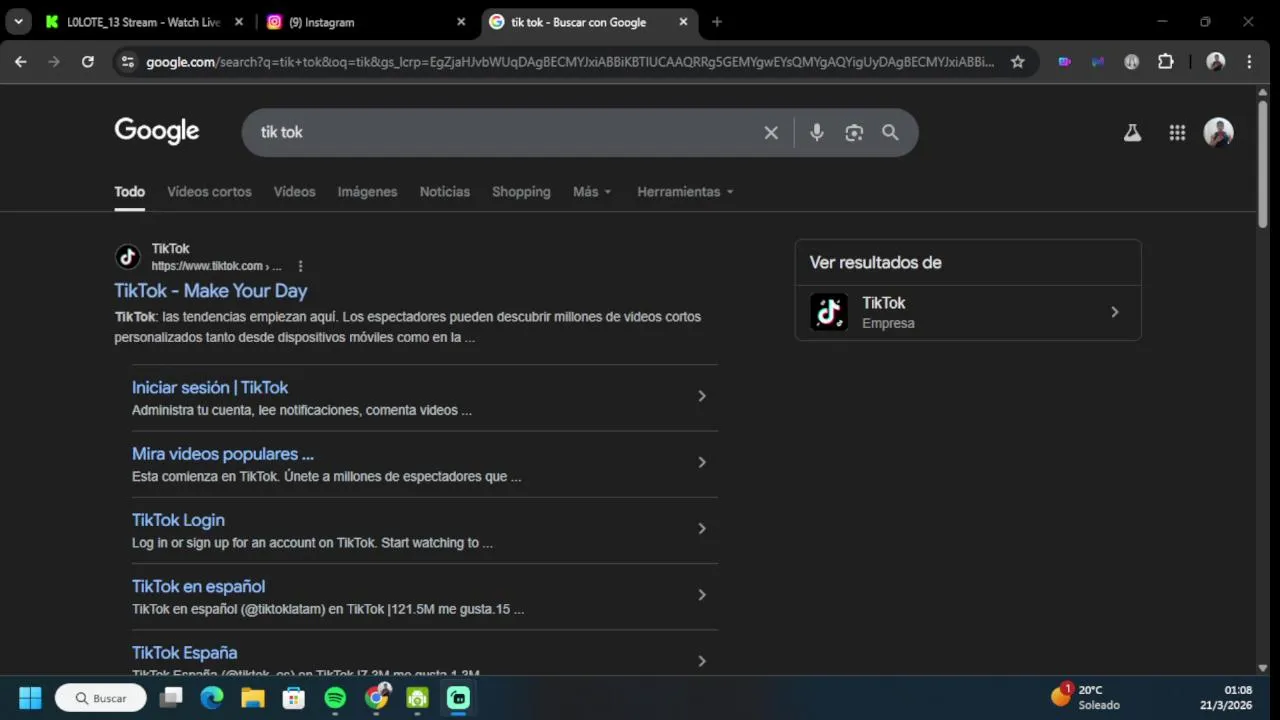Viewport: 1280px width, 720px height.
Task: Submit search with magnifying glass icon
Action: (890, 133)
